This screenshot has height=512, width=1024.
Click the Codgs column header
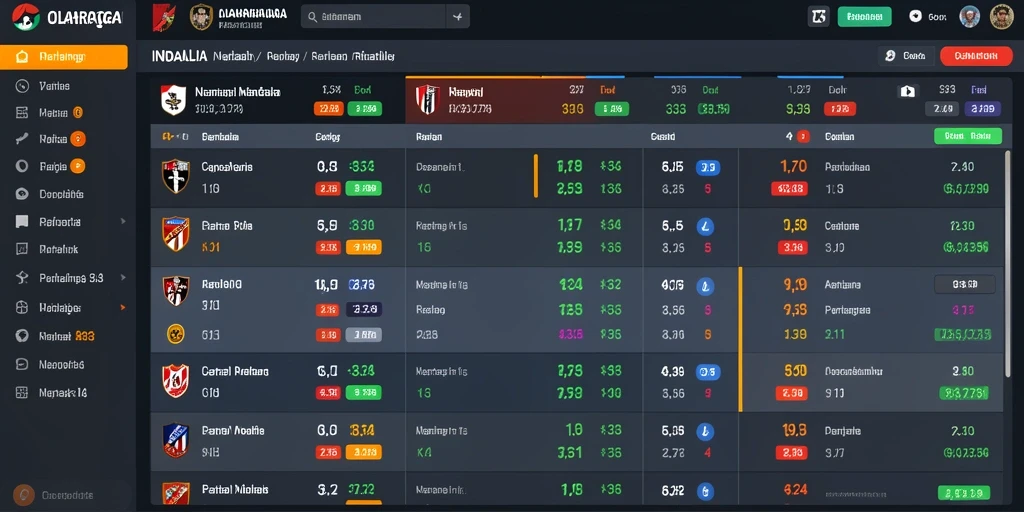click(327, 137)
